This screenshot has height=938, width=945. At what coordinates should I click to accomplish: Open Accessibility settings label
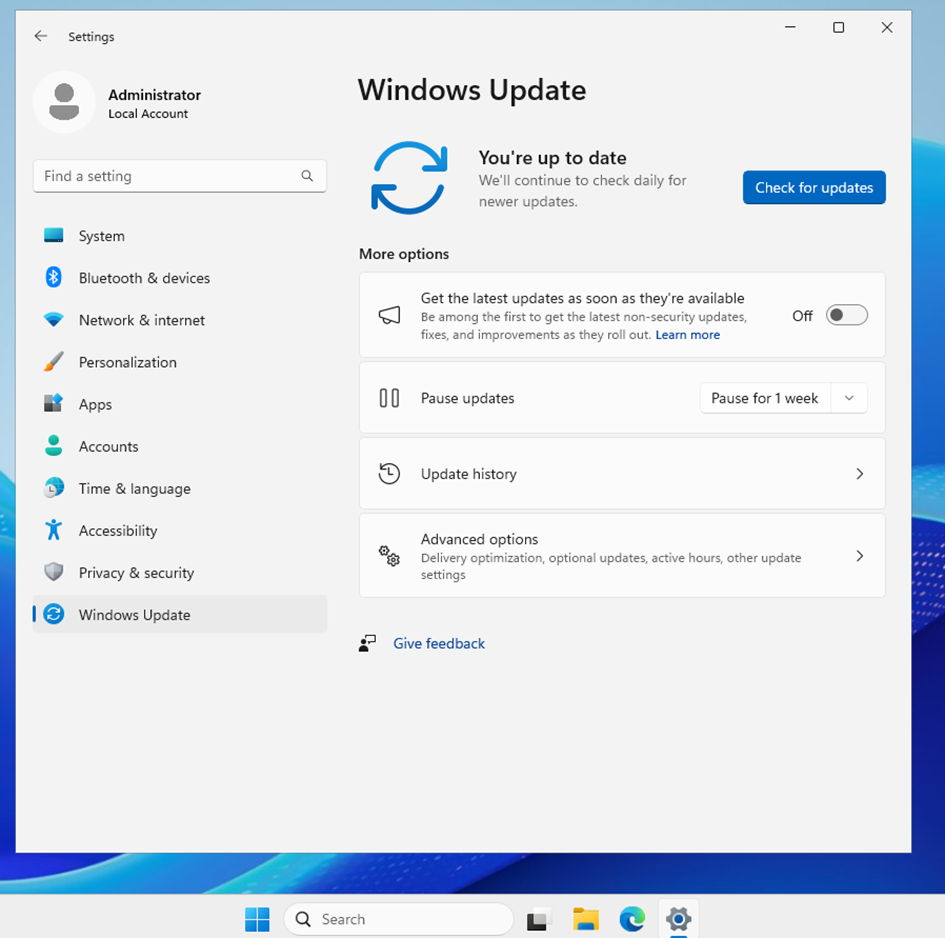[x=118, y=530]
